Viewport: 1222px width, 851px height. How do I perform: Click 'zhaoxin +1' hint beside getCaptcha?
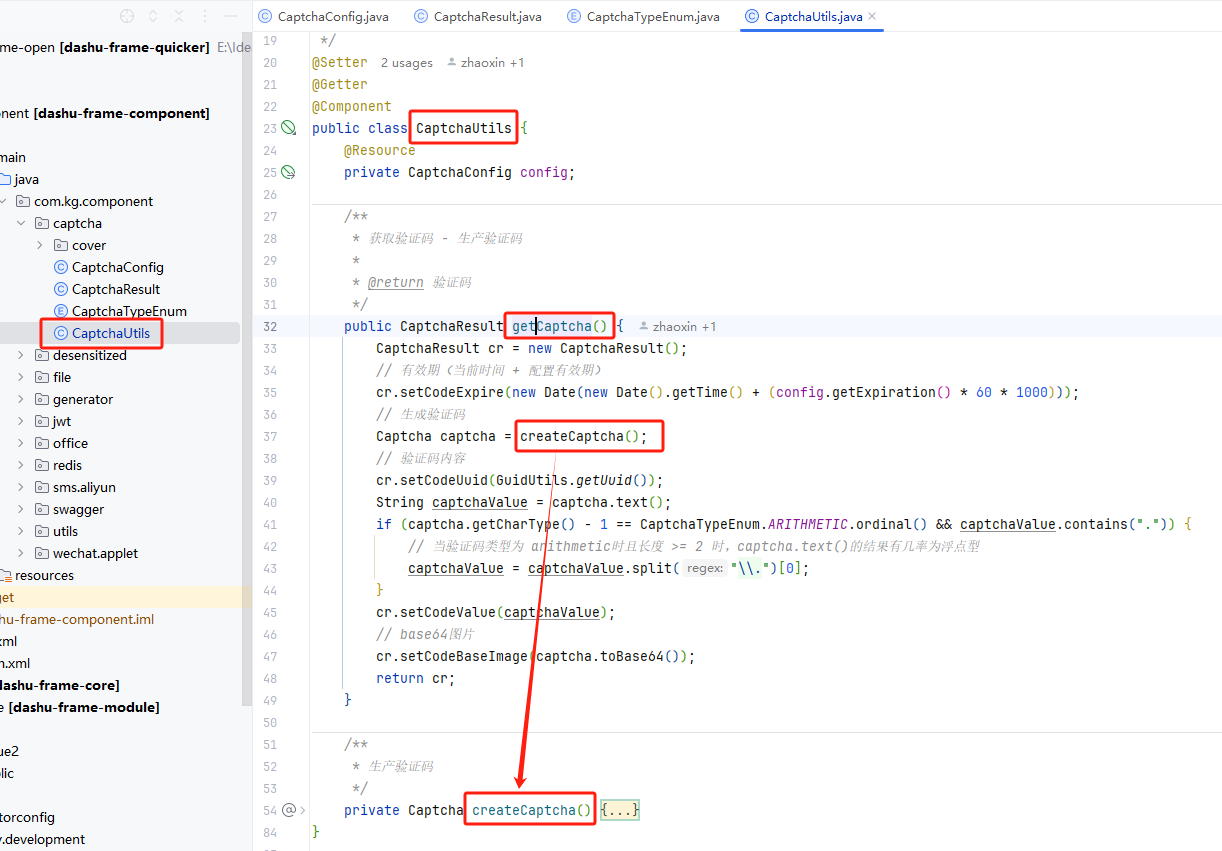point(677,326)
